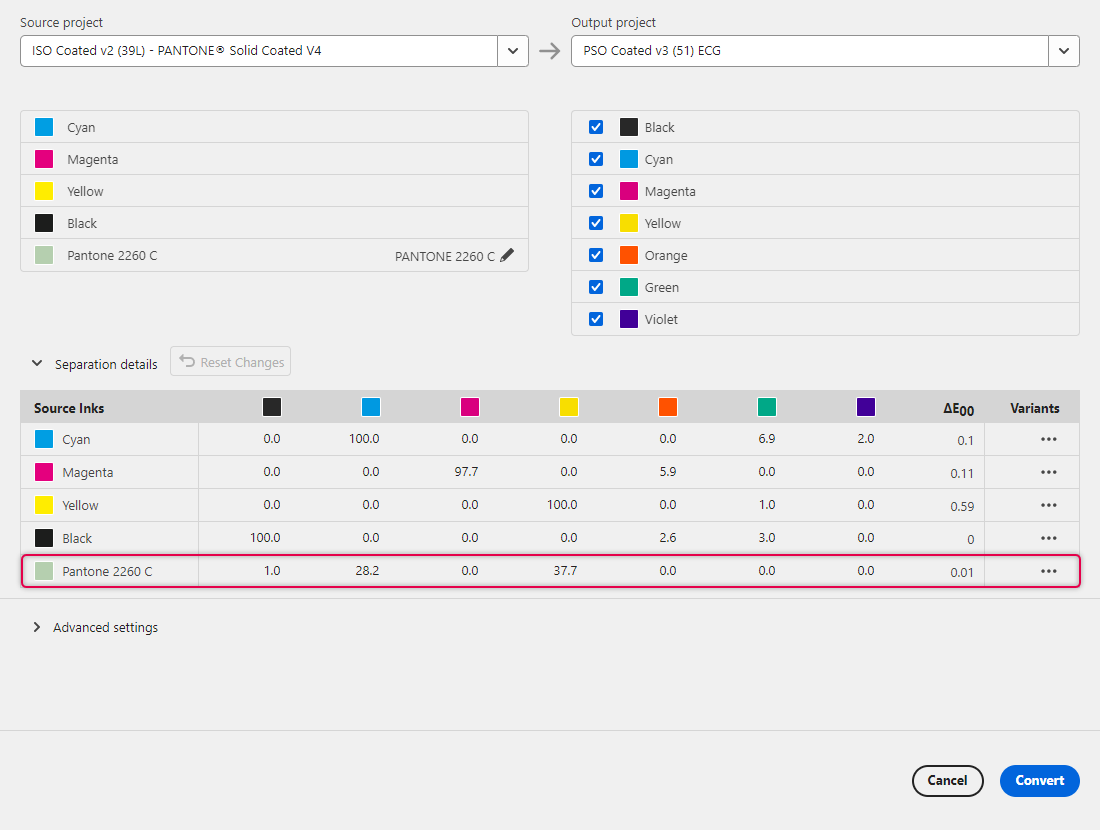The width and height of the screenshot is (1100, 830).
Task: Click the Black row green value 3.0
Action: coord(767,537)
